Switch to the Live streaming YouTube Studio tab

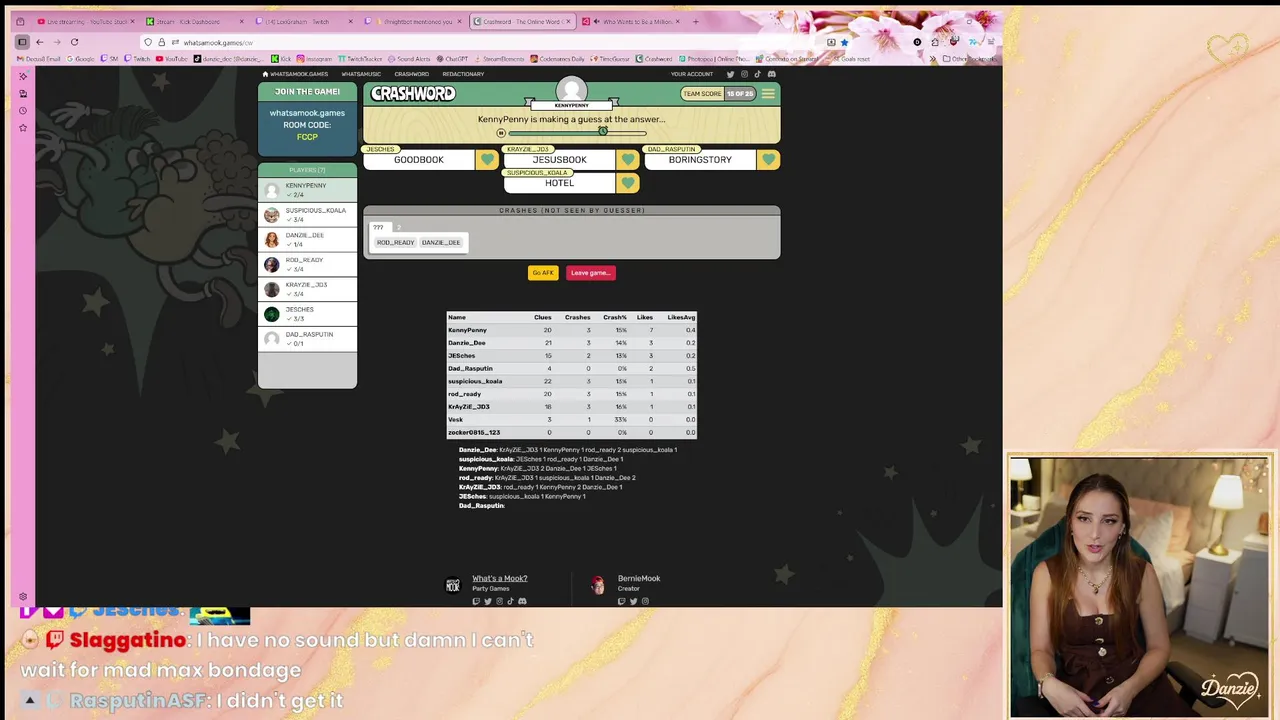85,21
